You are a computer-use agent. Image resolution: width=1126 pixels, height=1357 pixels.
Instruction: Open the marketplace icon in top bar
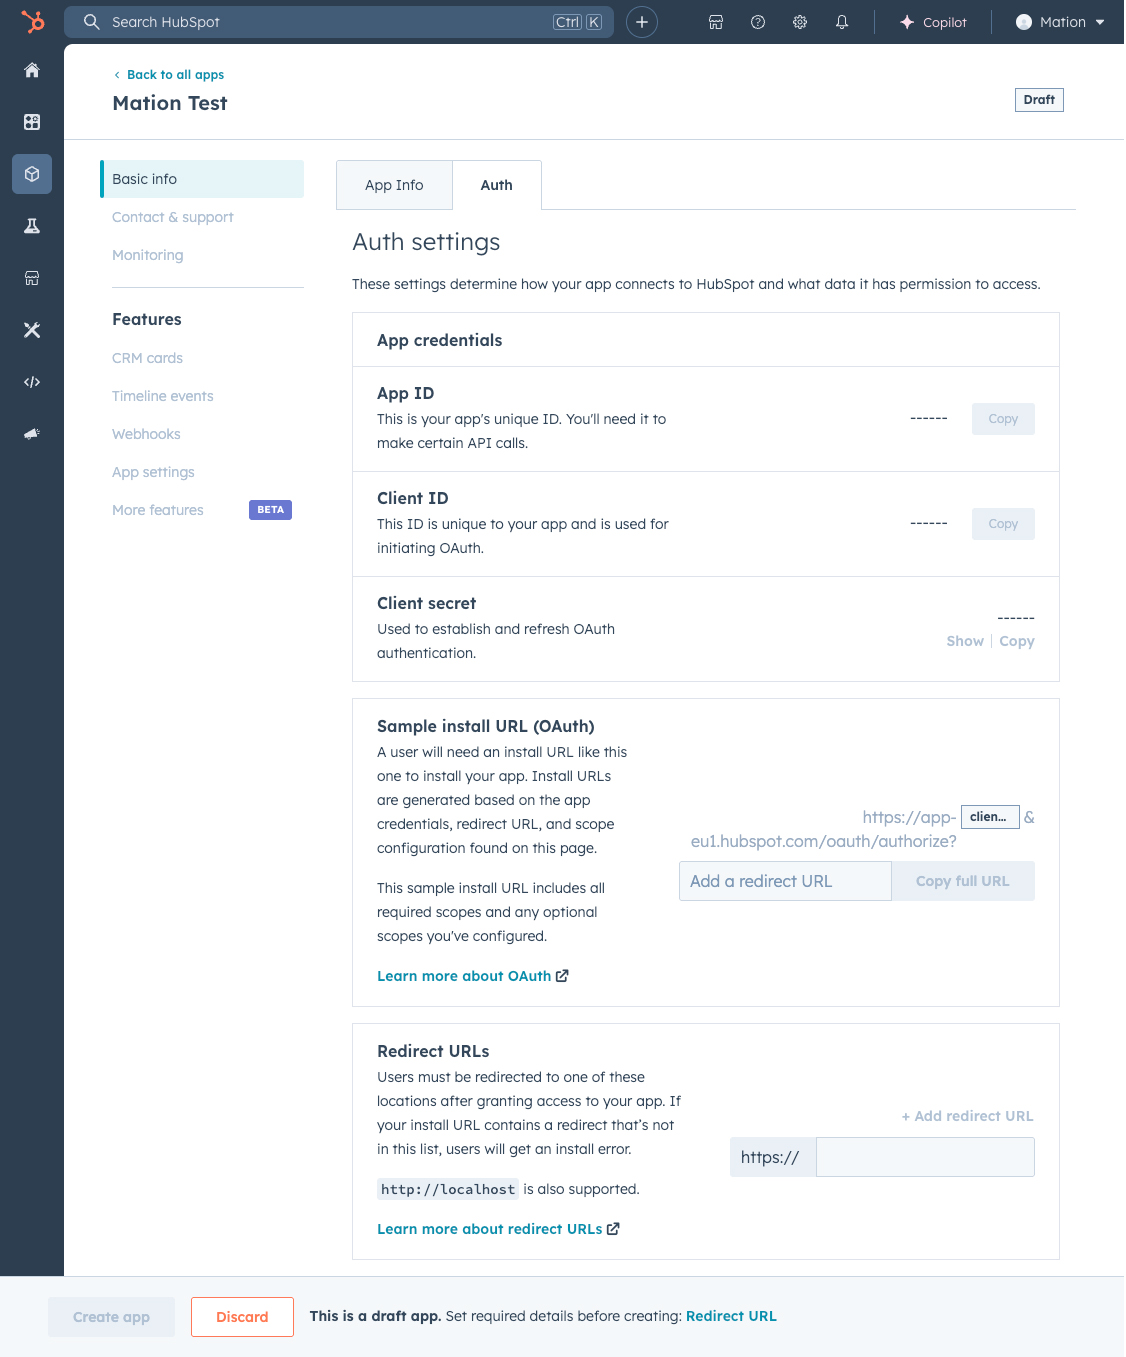[x=716, y=22]
